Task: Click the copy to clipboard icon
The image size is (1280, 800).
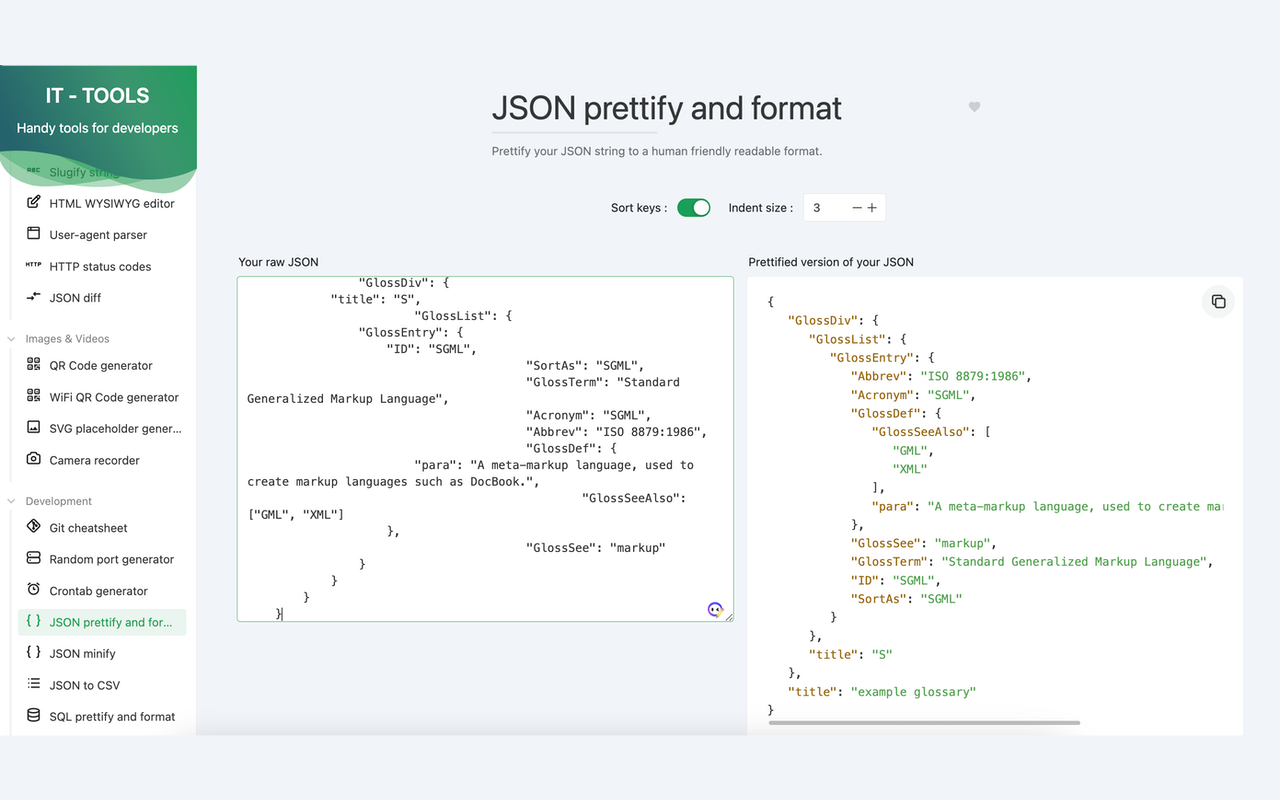Action: tap(1218, 302)
